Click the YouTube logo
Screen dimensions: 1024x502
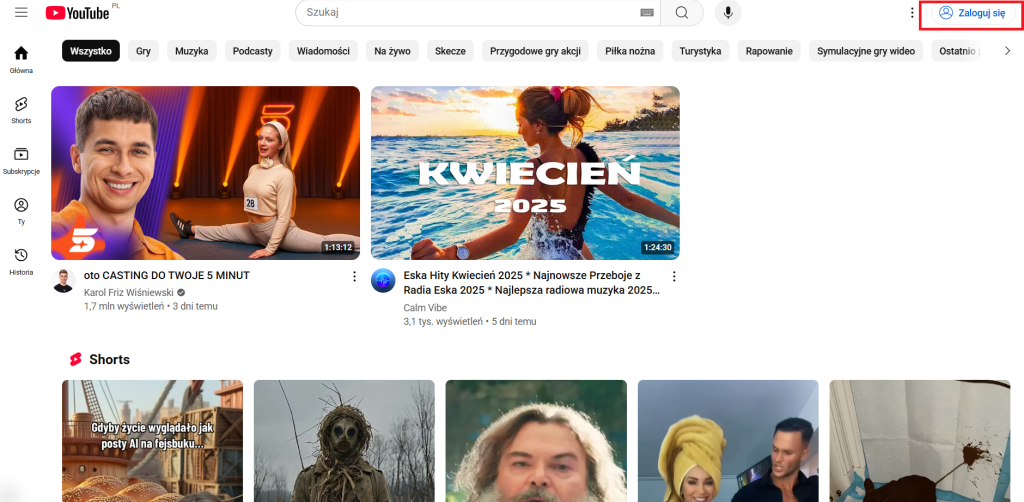(x=77, y=12)
